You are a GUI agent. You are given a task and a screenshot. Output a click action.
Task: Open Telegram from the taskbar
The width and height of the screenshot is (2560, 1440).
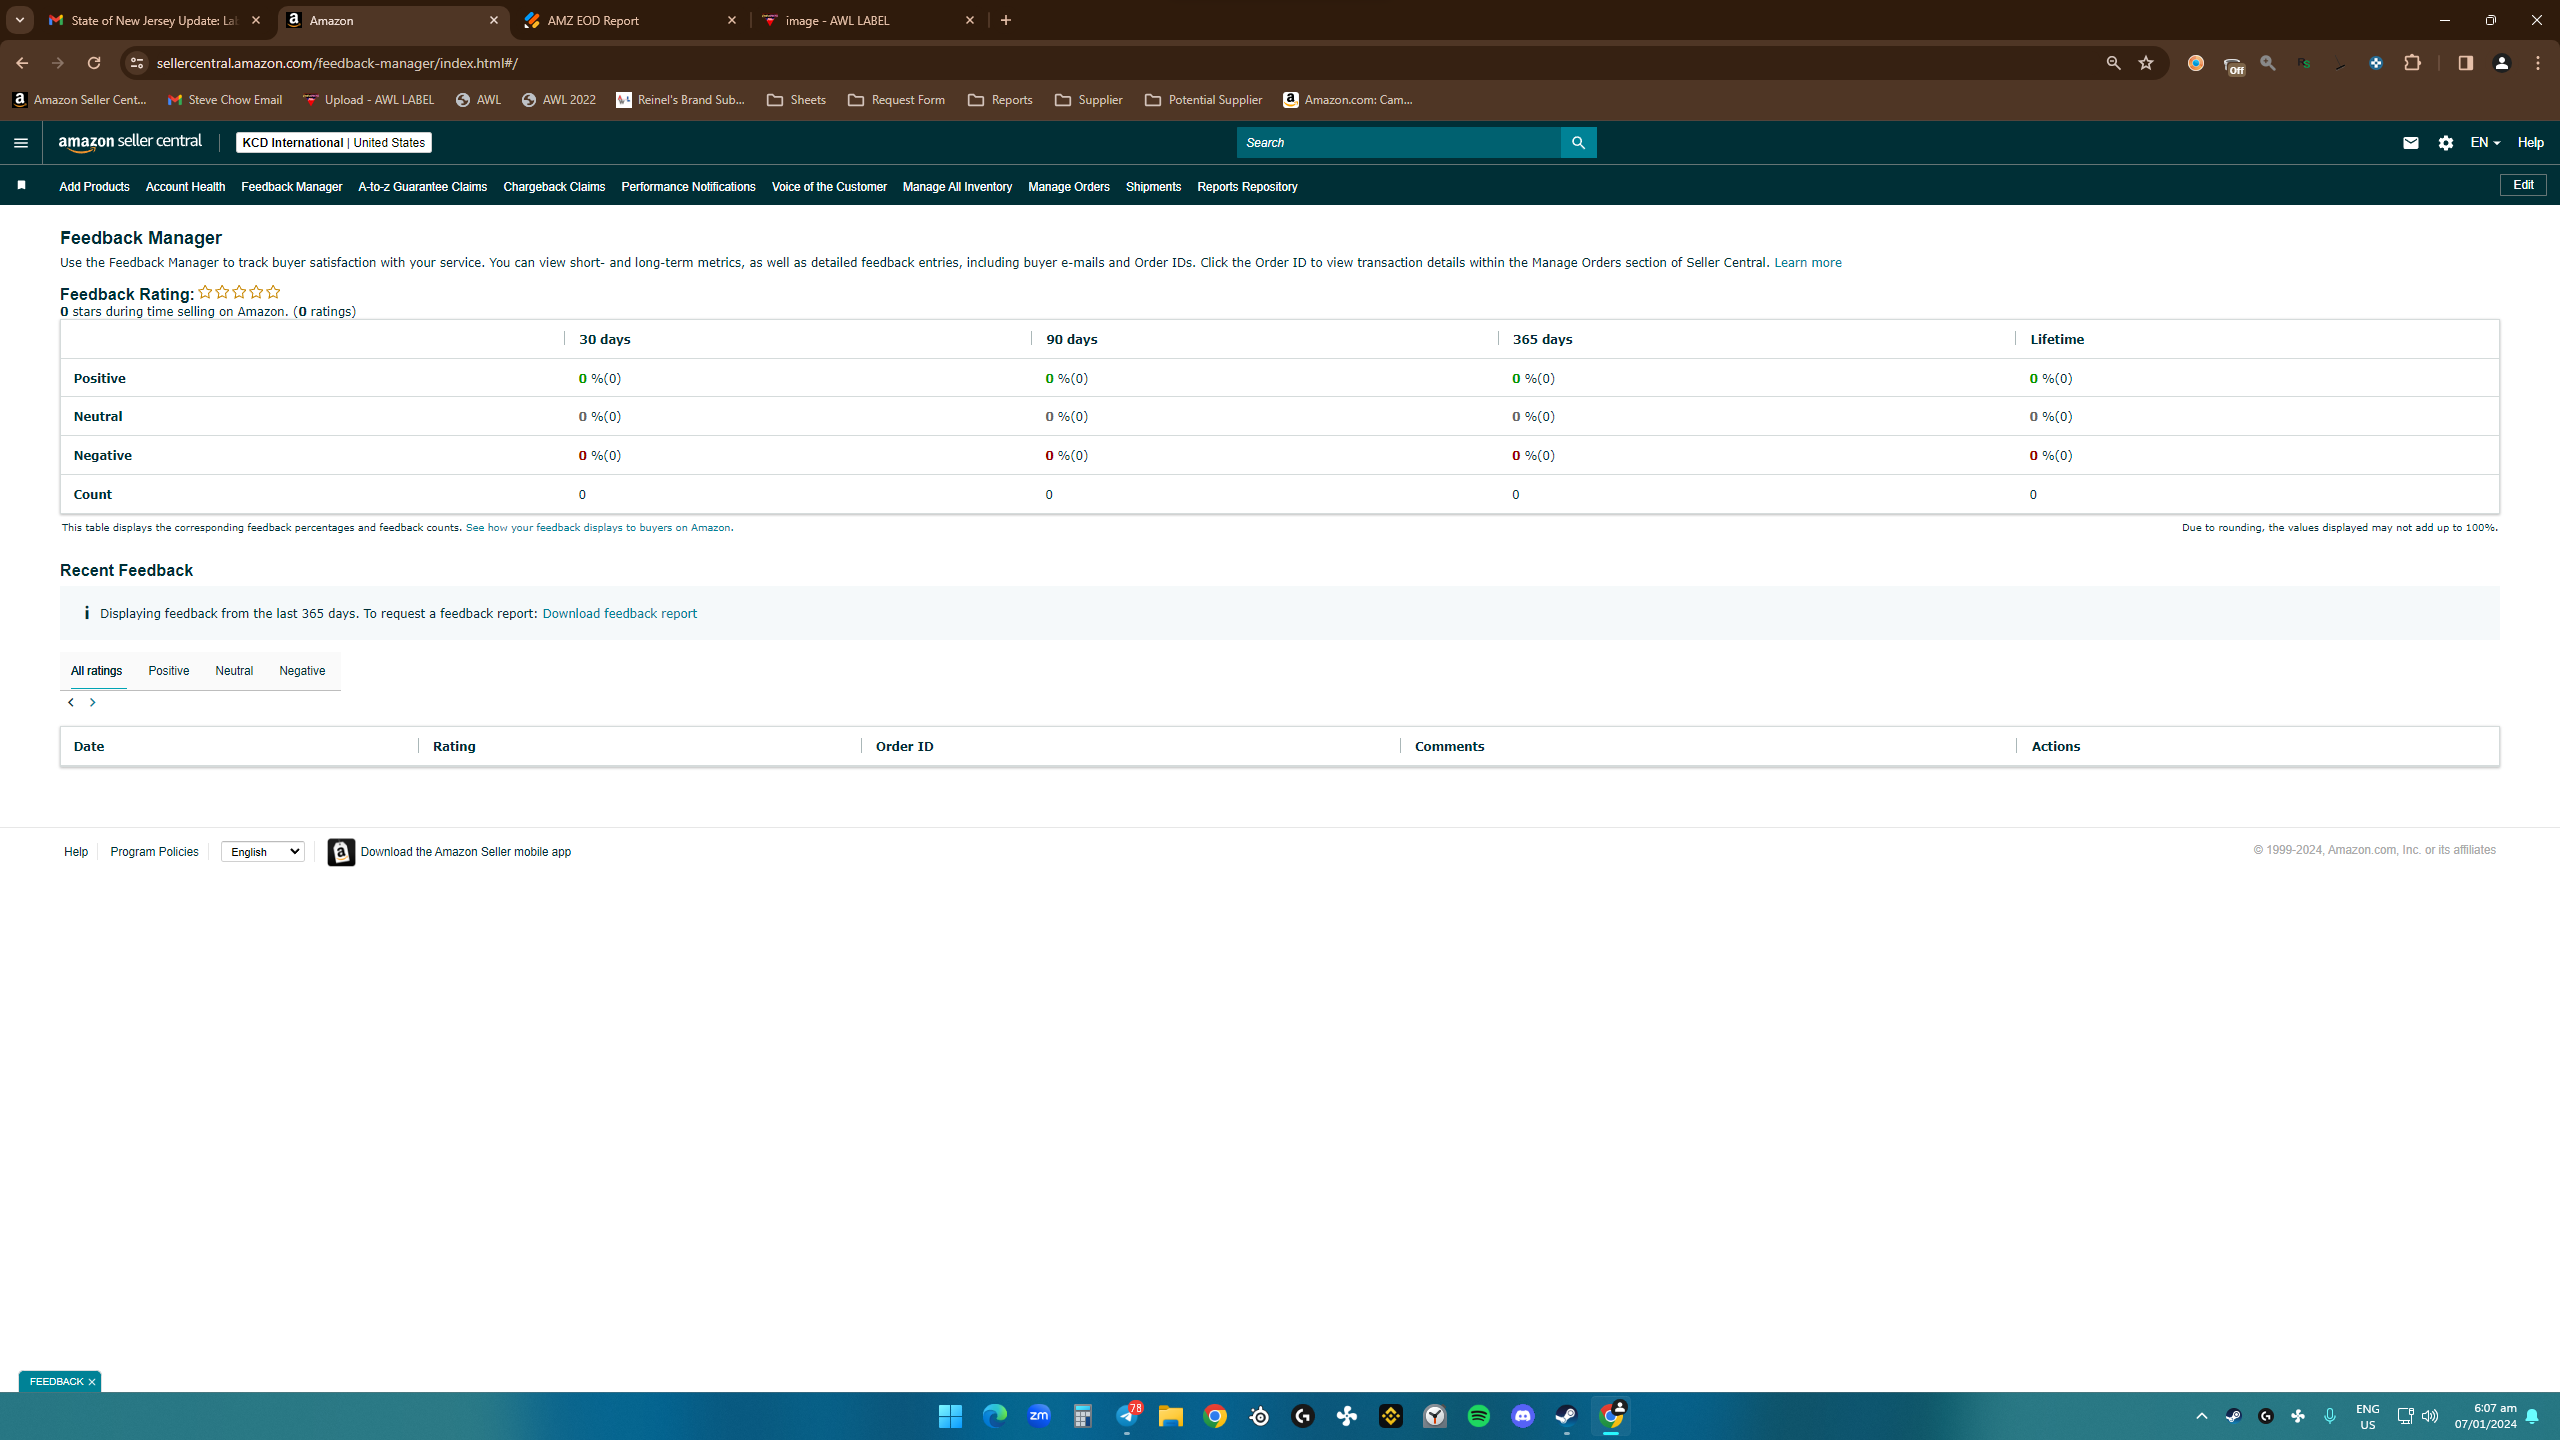[1127, 1416]
